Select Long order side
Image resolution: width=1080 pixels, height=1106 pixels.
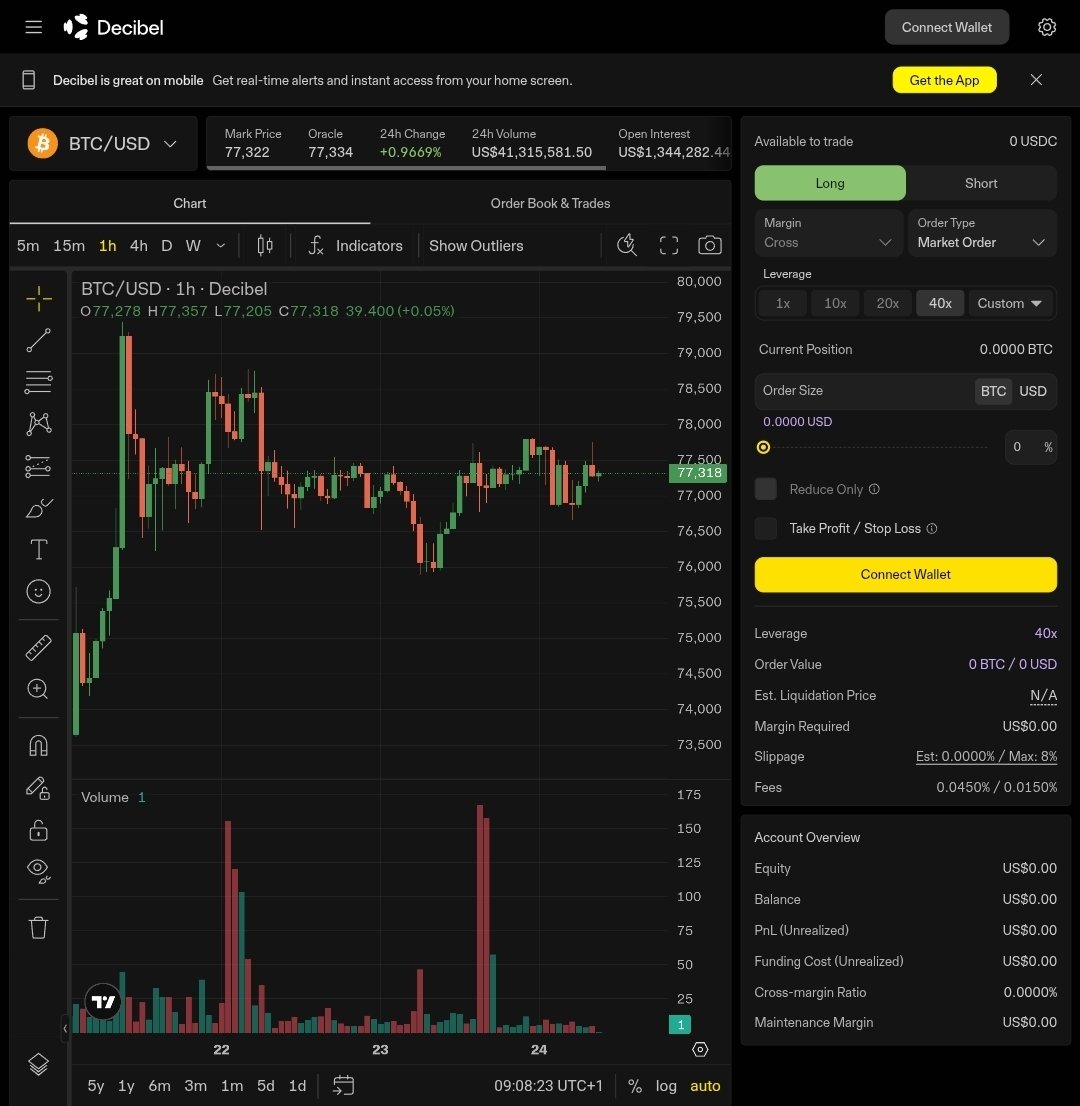coord(830,183)
